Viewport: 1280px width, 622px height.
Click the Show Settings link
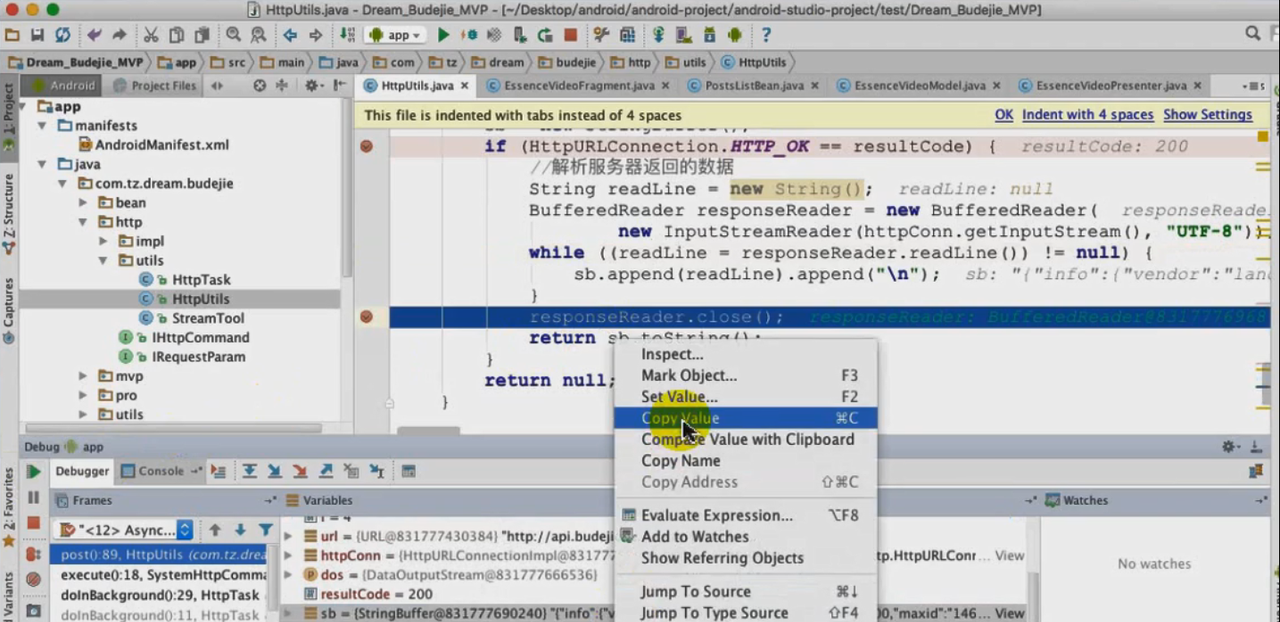click(1207, 115)
